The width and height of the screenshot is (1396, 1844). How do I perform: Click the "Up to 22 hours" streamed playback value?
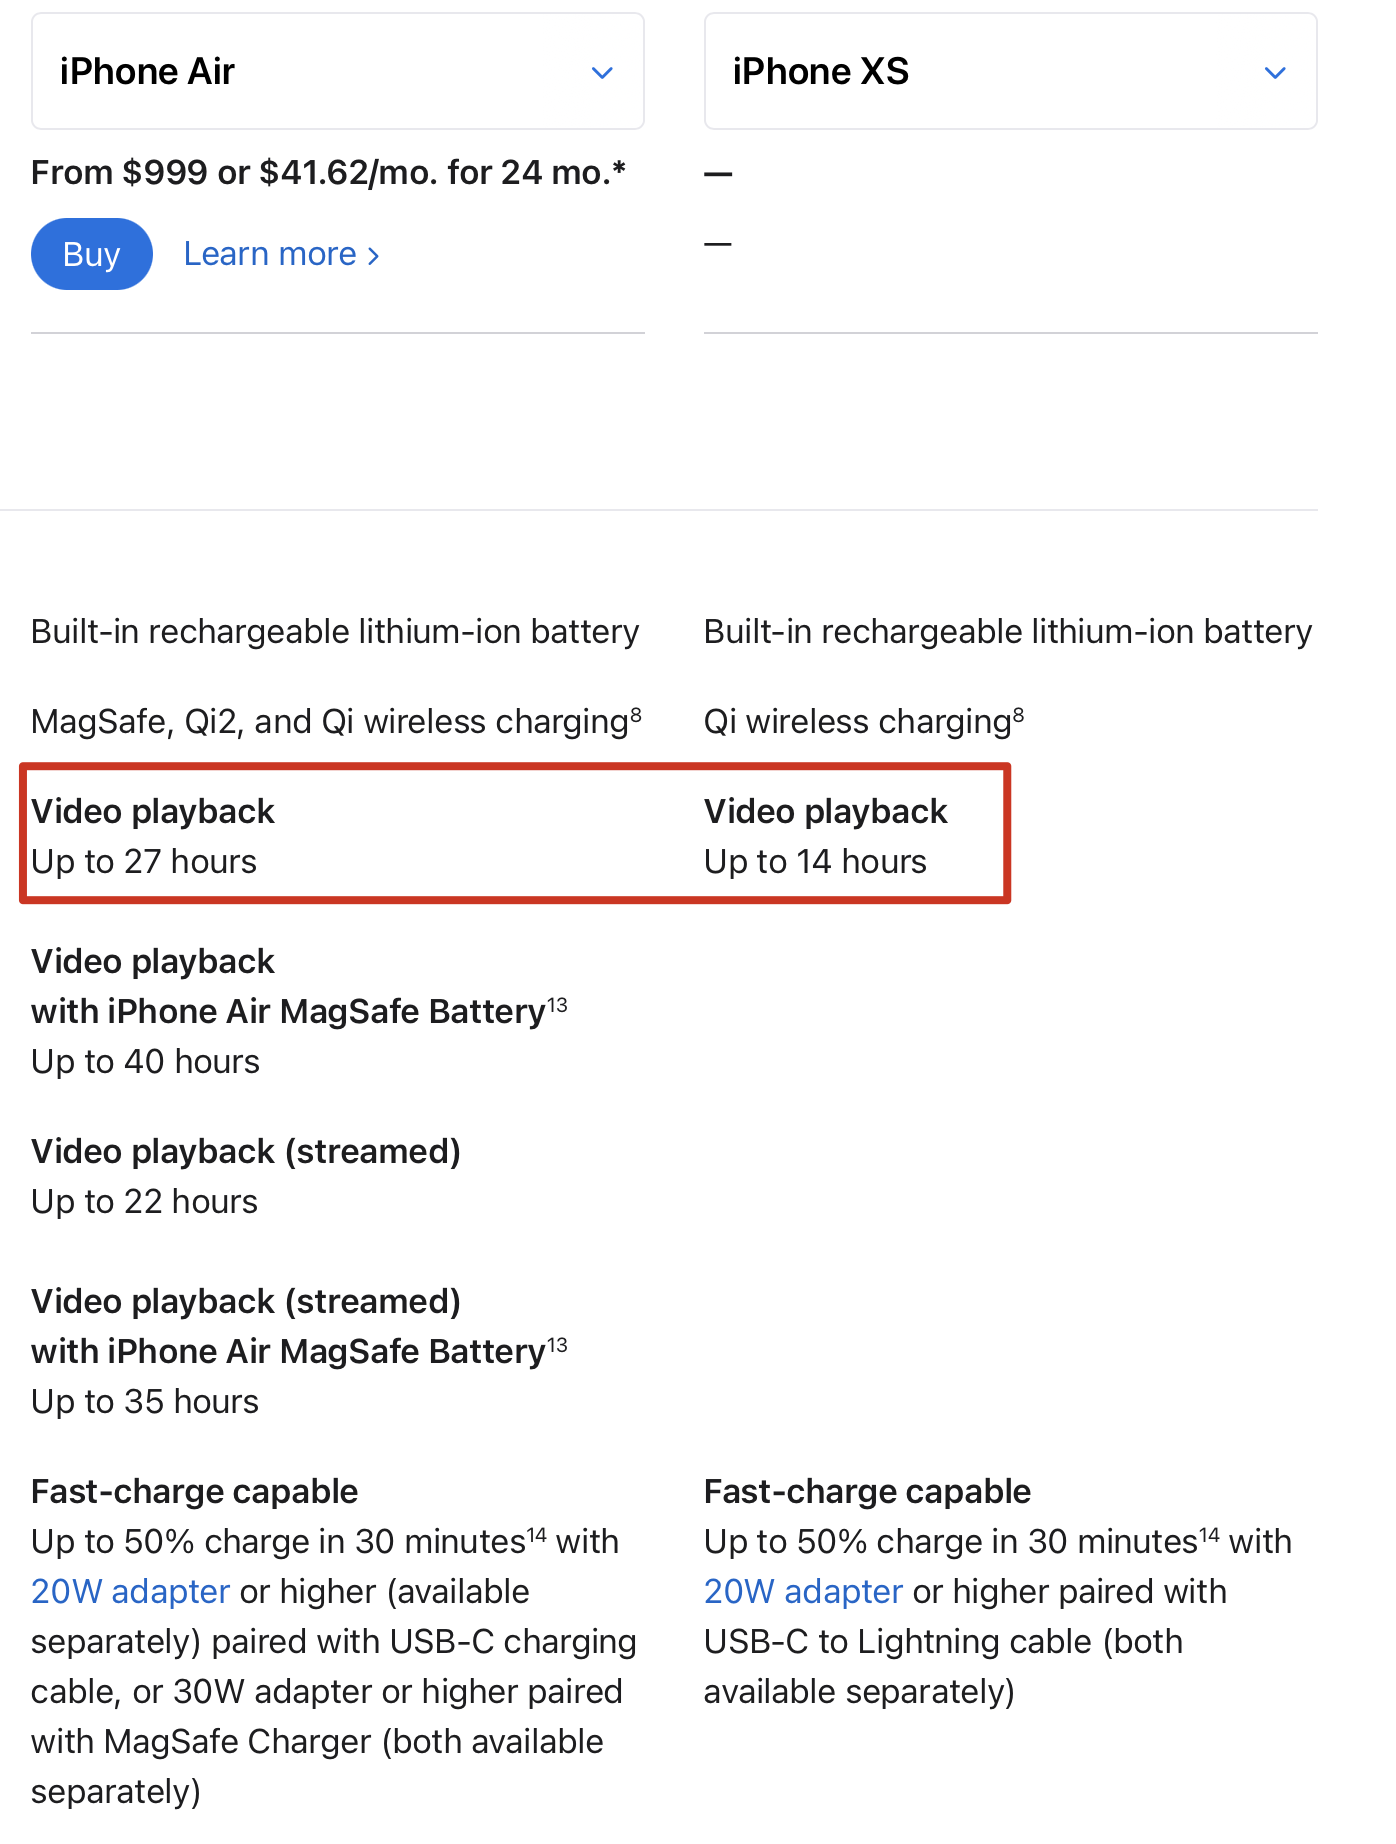(x=144, y=1201)
